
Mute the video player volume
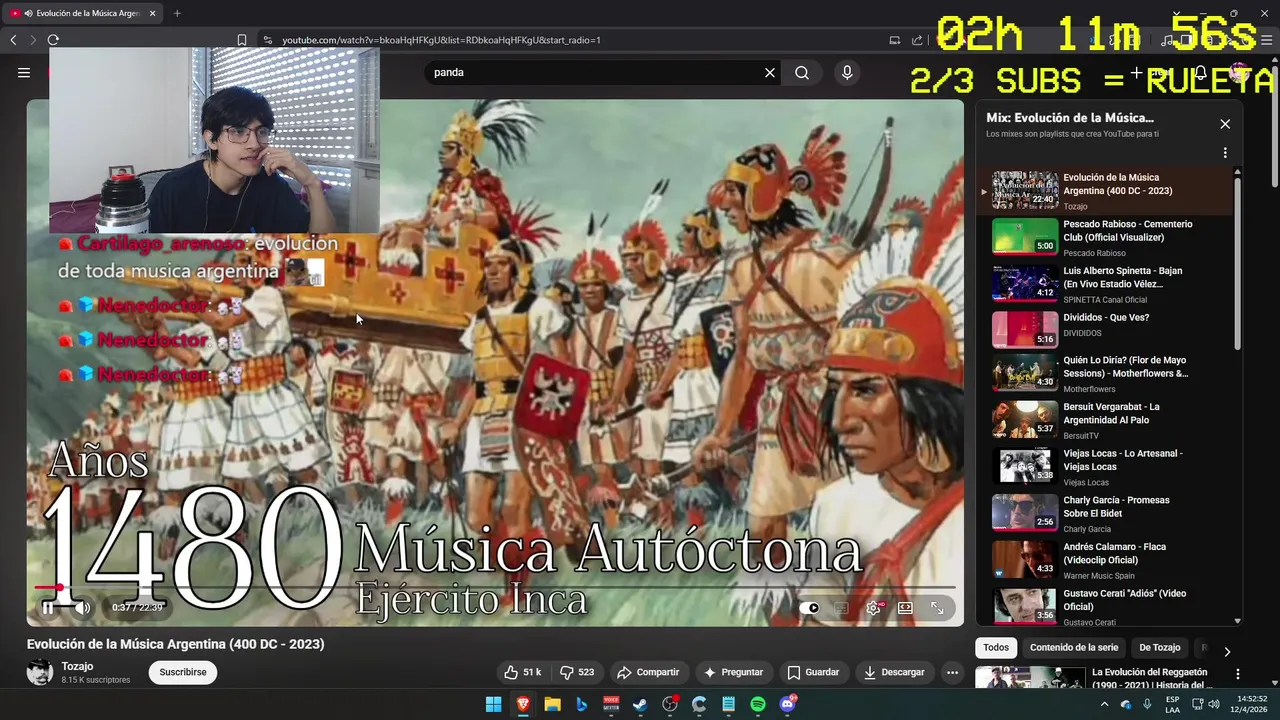(82, 607)
